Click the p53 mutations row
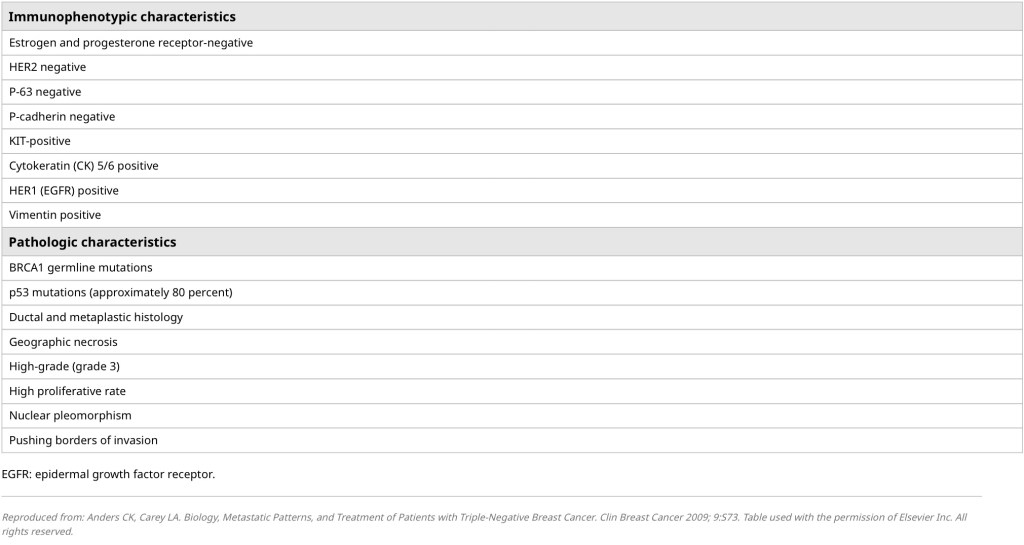Screen dimensions: 1024x545 121,293
